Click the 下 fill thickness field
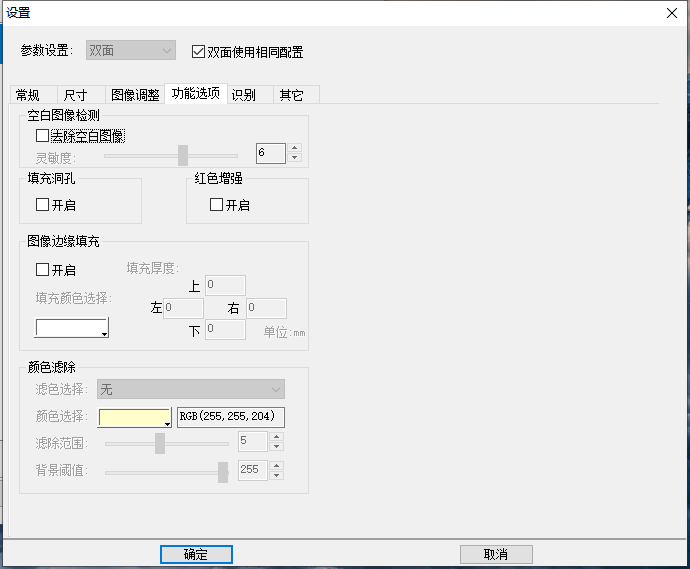This screenshot has width=690, height=569. (x=225, y=329)
